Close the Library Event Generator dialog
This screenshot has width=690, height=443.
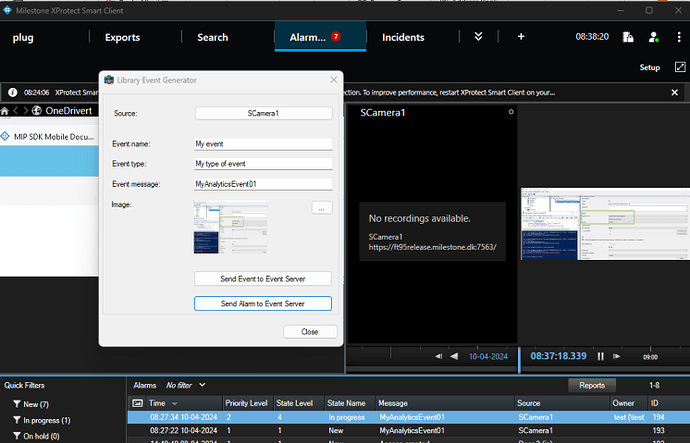tap(334, 80)
